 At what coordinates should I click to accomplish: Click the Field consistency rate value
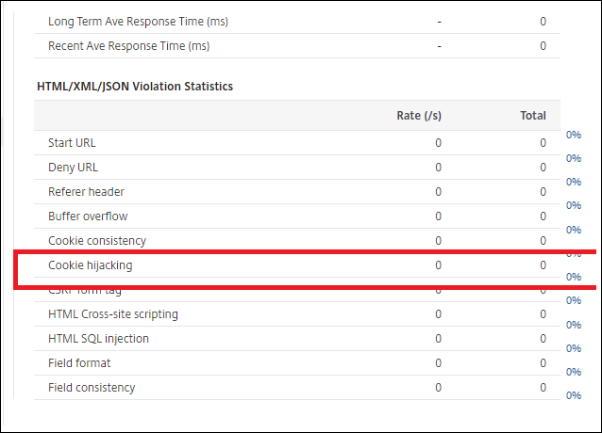(x=438, y=388)
